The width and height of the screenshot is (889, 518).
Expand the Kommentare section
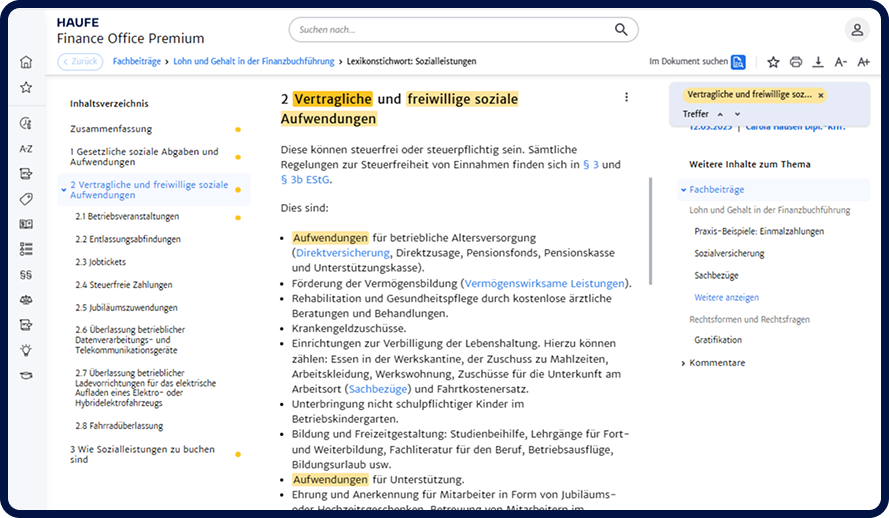[x=682, y=363]
